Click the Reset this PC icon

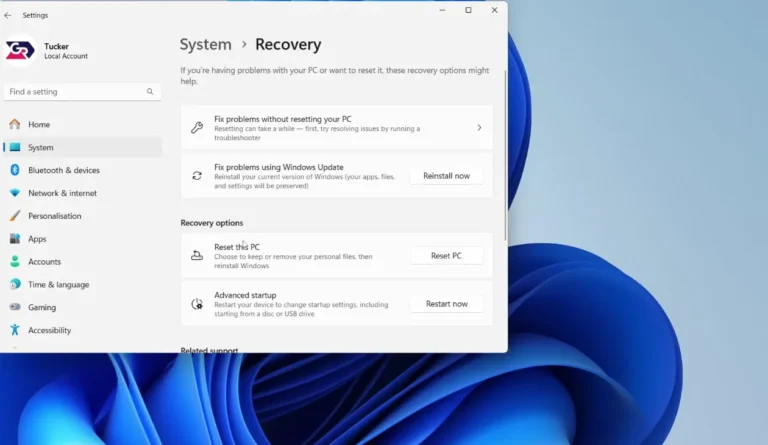(x=197, y=256)
